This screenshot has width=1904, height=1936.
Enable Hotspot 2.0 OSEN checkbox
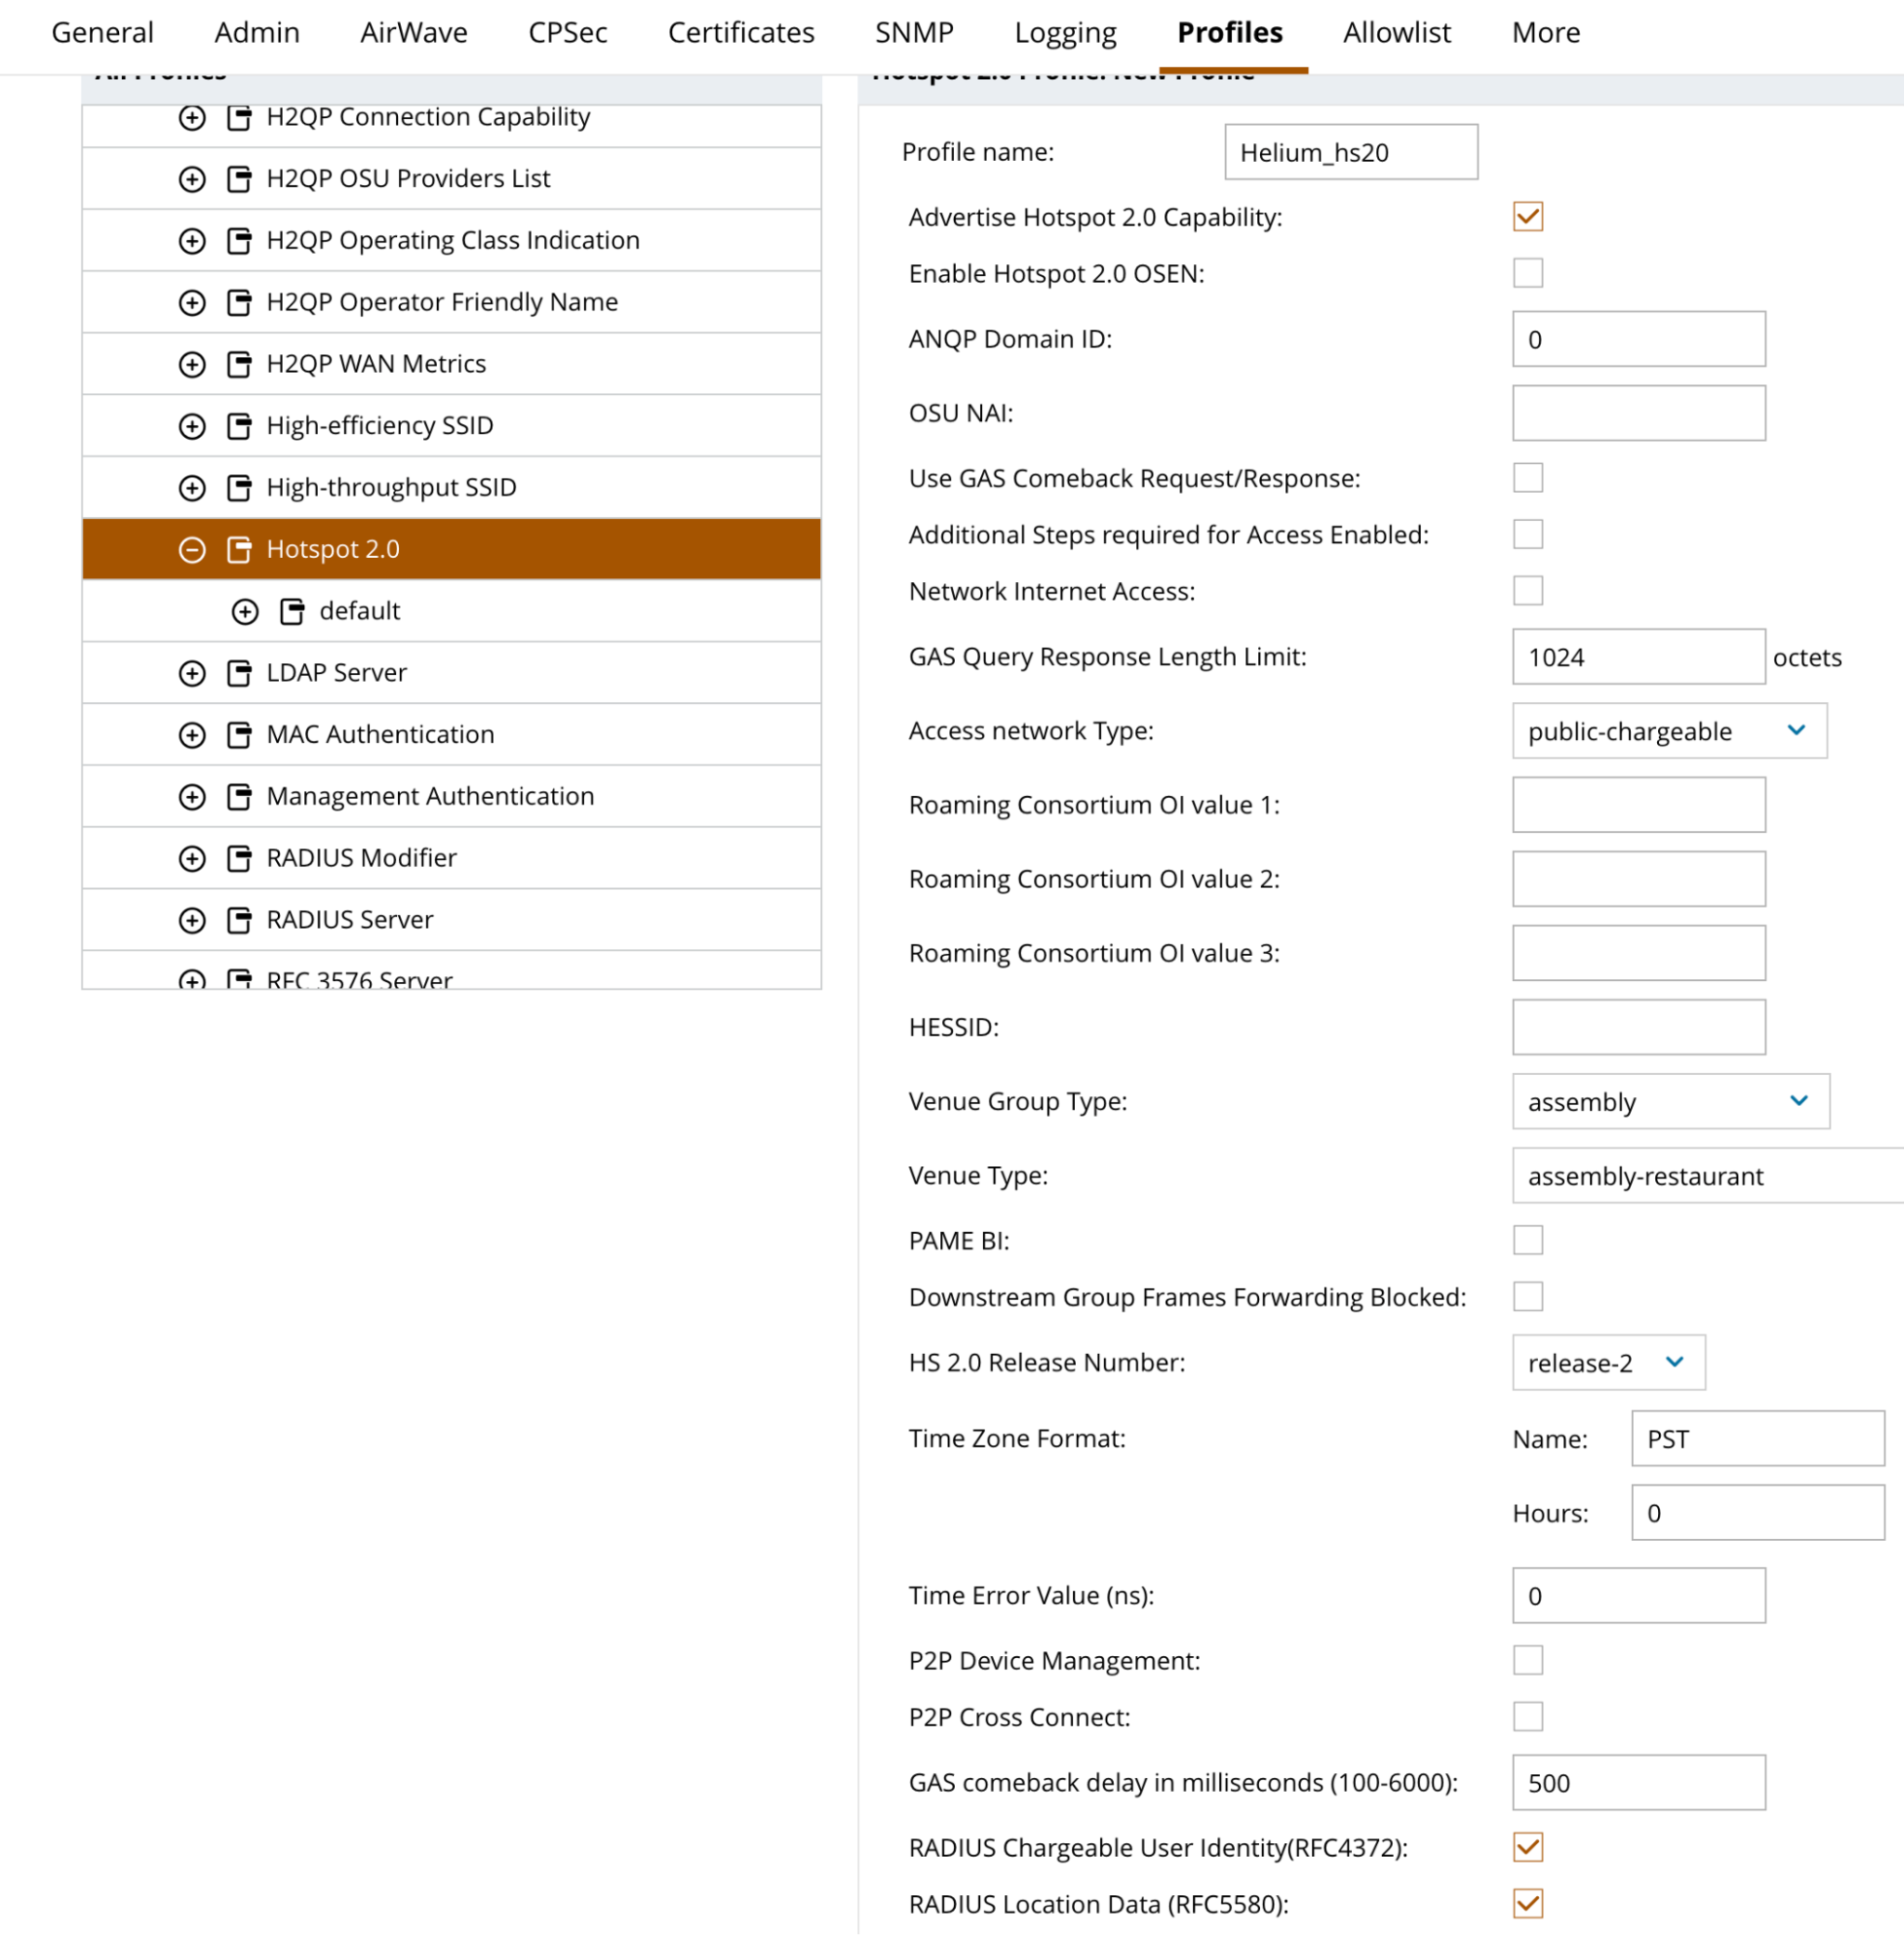pyautogui.click(x=1527, y=273)
